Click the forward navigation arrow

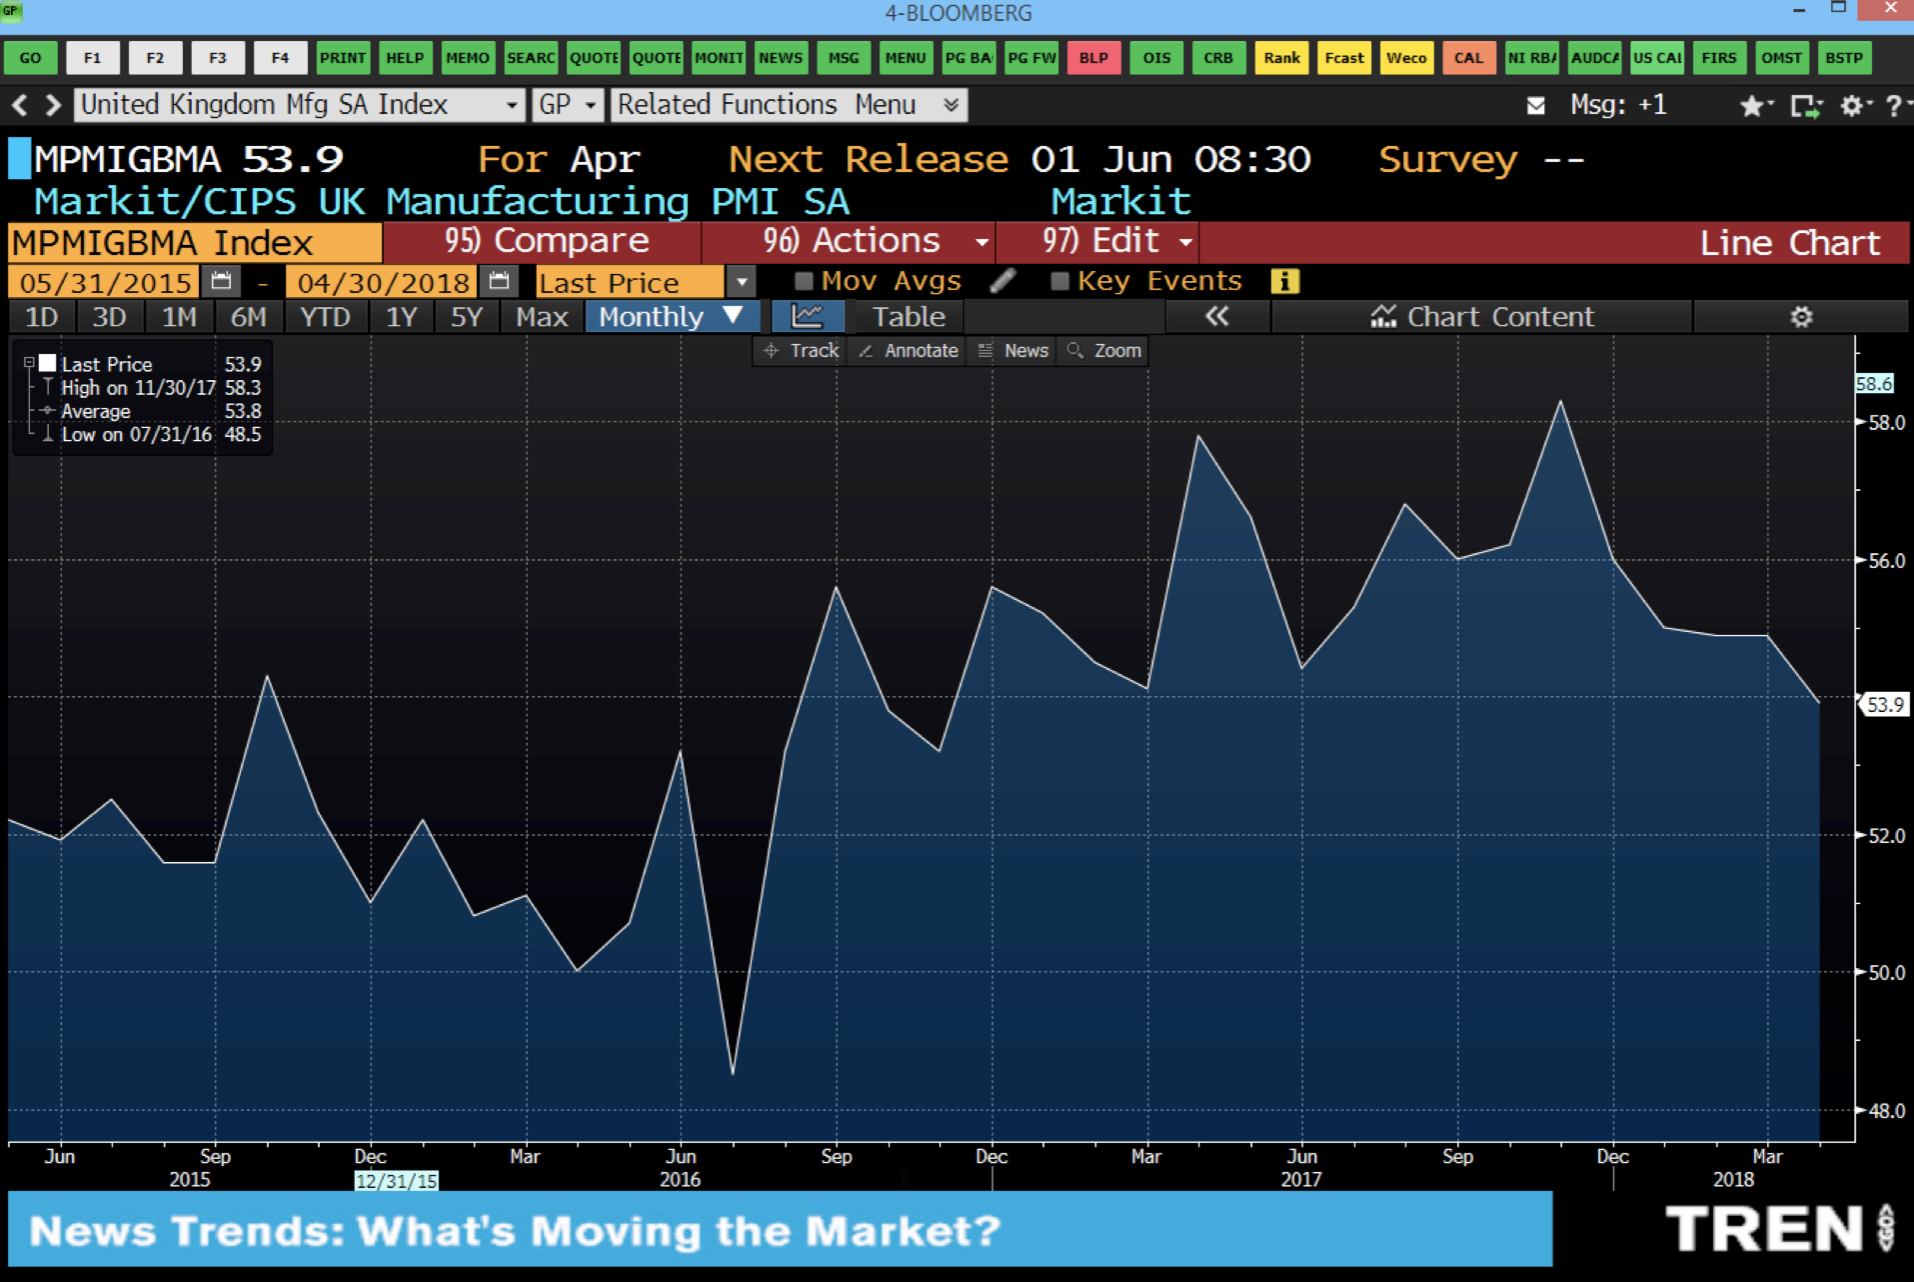click(53, 105)
